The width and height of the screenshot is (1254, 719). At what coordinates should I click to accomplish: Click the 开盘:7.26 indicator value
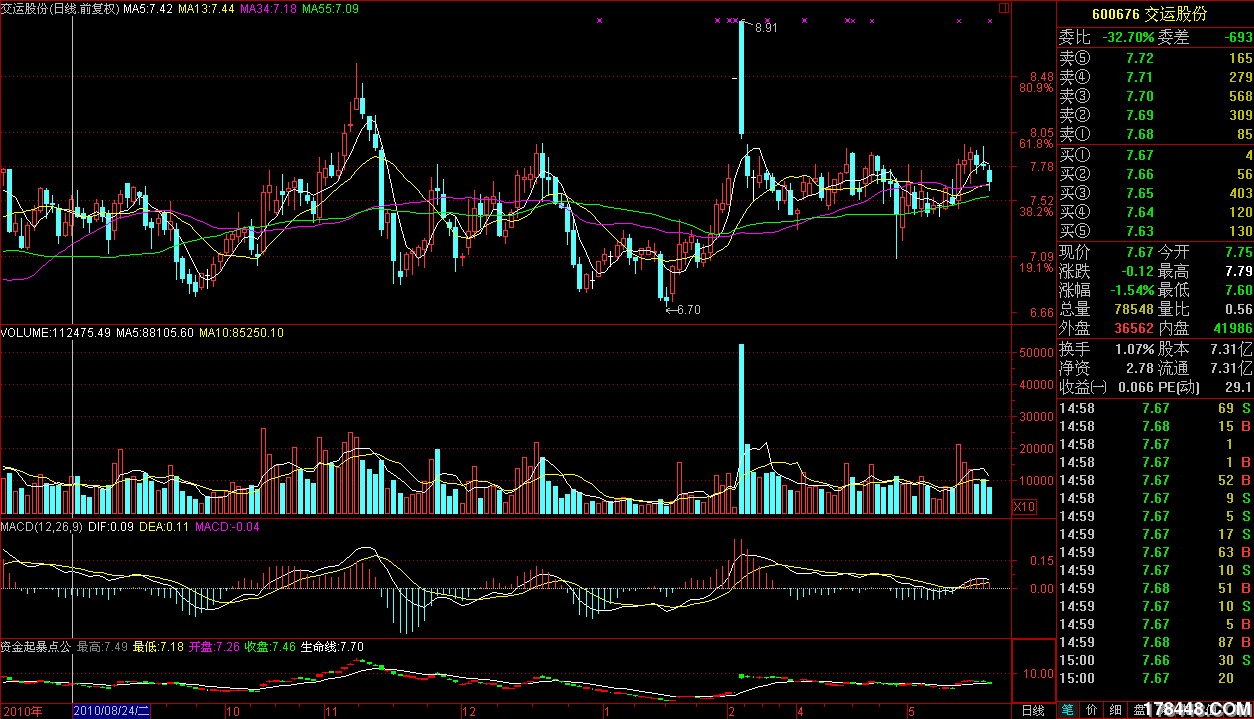tap(215, 647)
